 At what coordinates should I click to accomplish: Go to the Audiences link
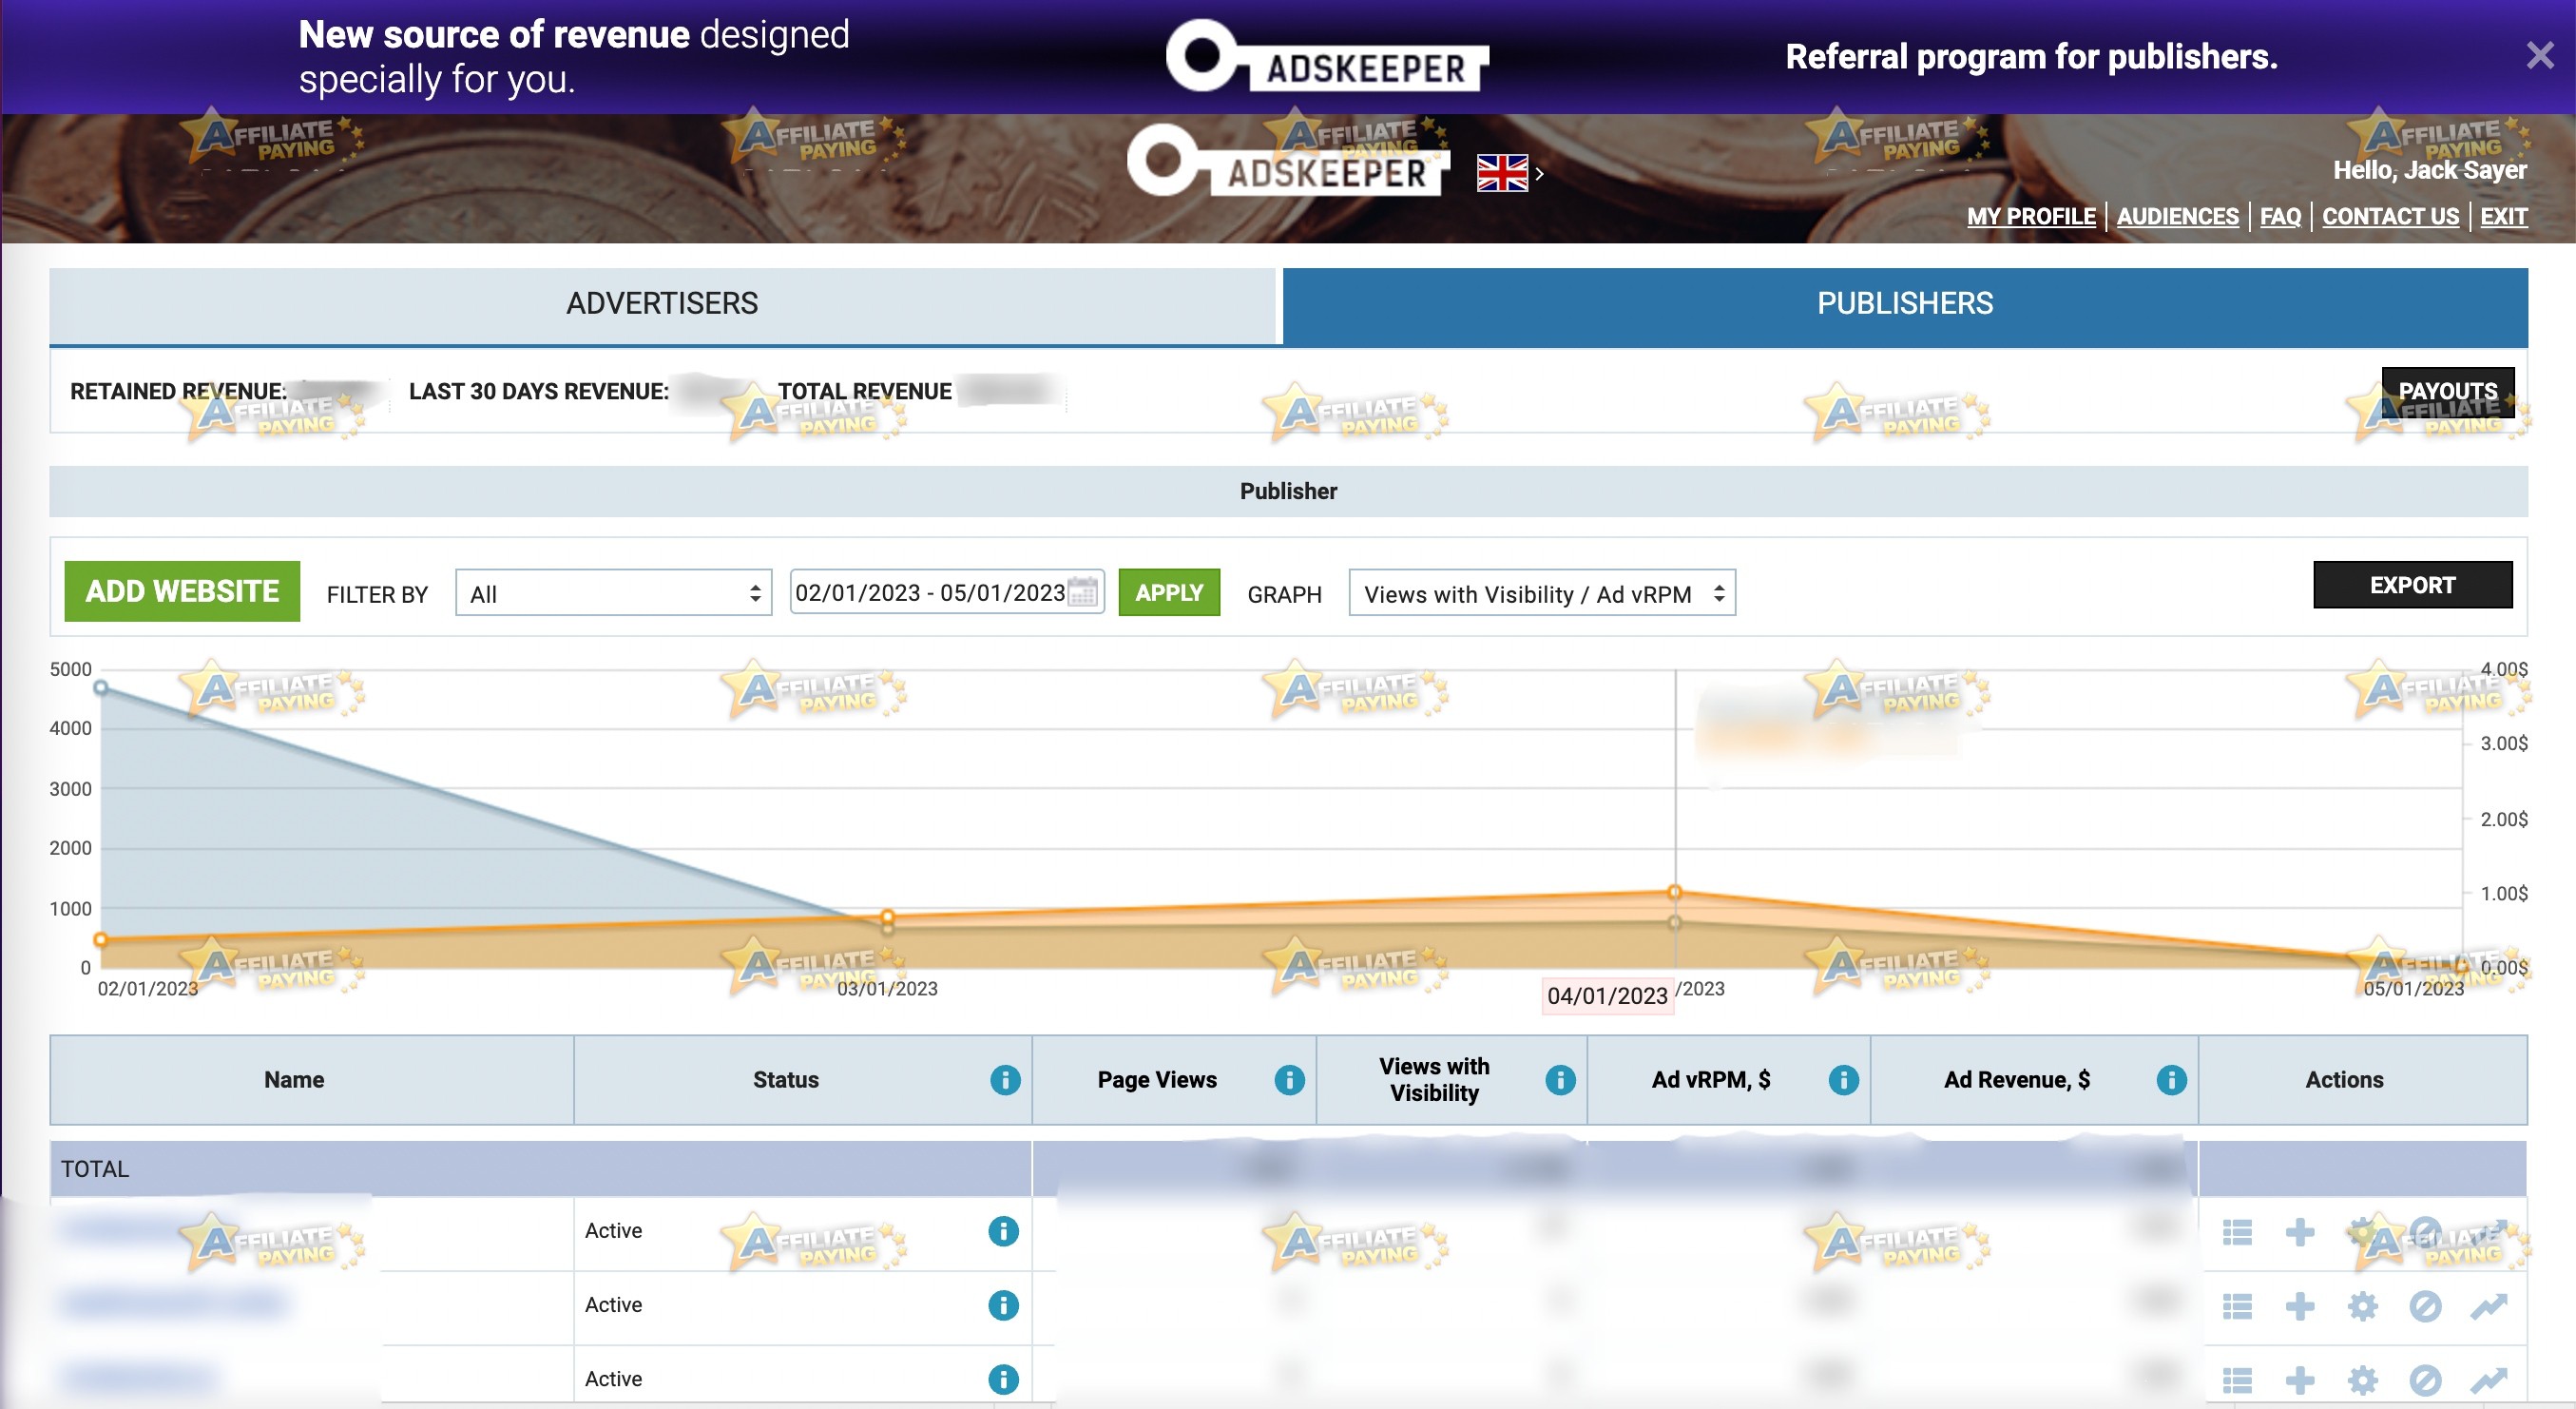(2177, 216)
